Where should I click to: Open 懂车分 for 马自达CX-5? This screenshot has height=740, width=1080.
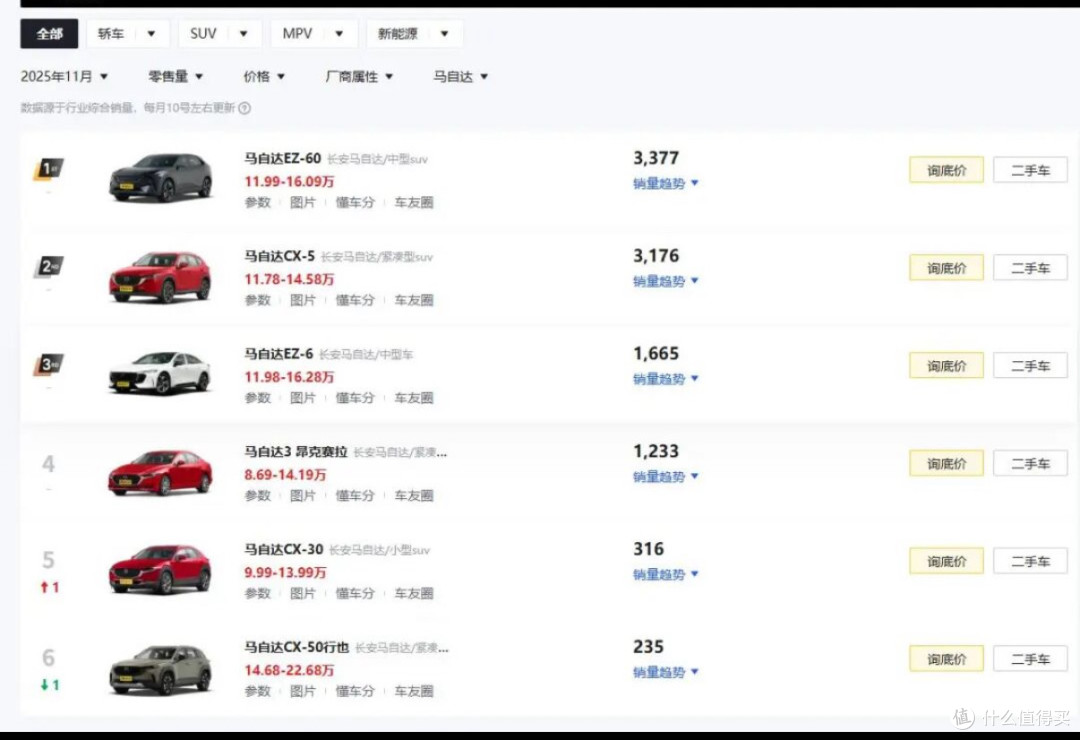pyautogui.click(x=355, y=300)
